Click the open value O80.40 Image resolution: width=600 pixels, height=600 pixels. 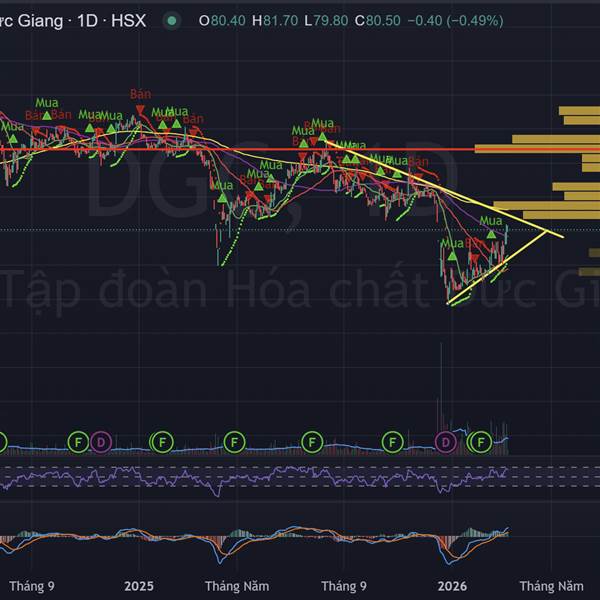222,21
